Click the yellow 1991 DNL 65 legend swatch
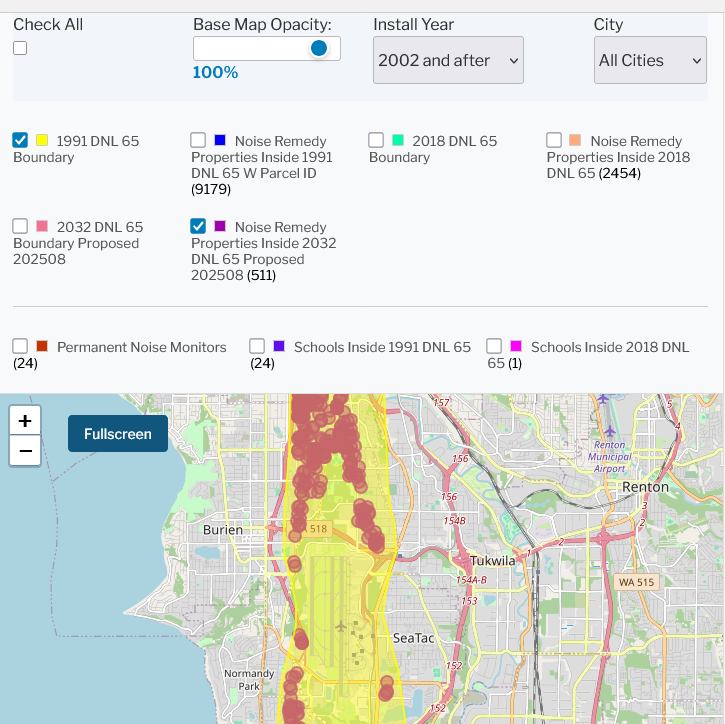725x724 pixels. pos(42,141)
